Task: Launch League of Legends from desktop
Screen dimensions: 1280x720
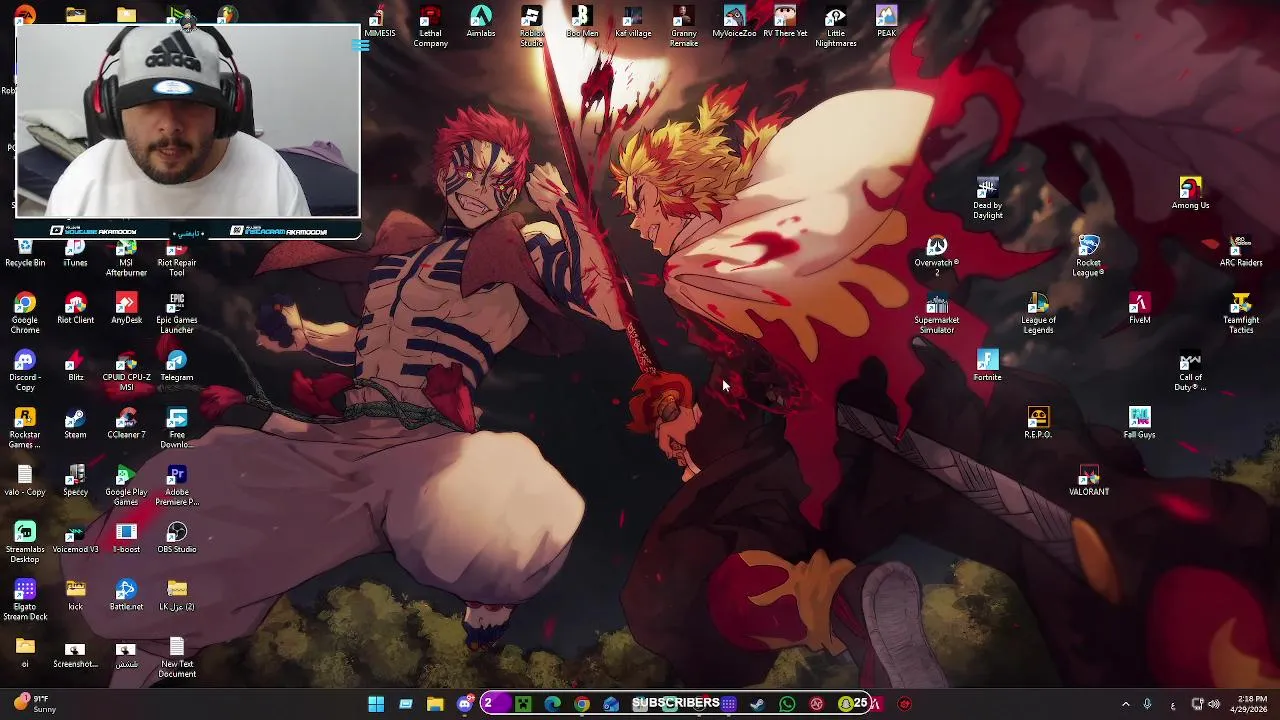Action: (x=1038, y=313)
